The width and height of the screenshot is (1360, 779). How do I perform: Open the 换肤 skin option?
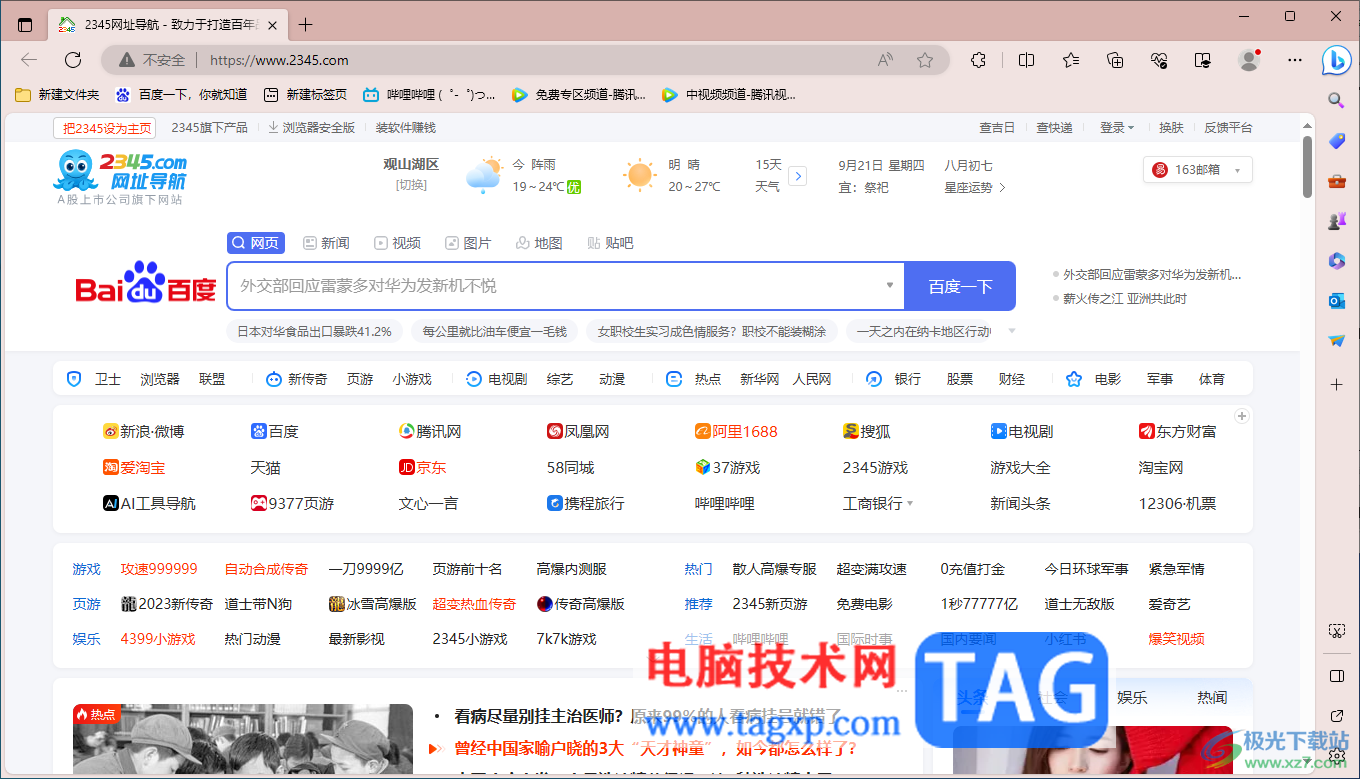click(1171, 128)
